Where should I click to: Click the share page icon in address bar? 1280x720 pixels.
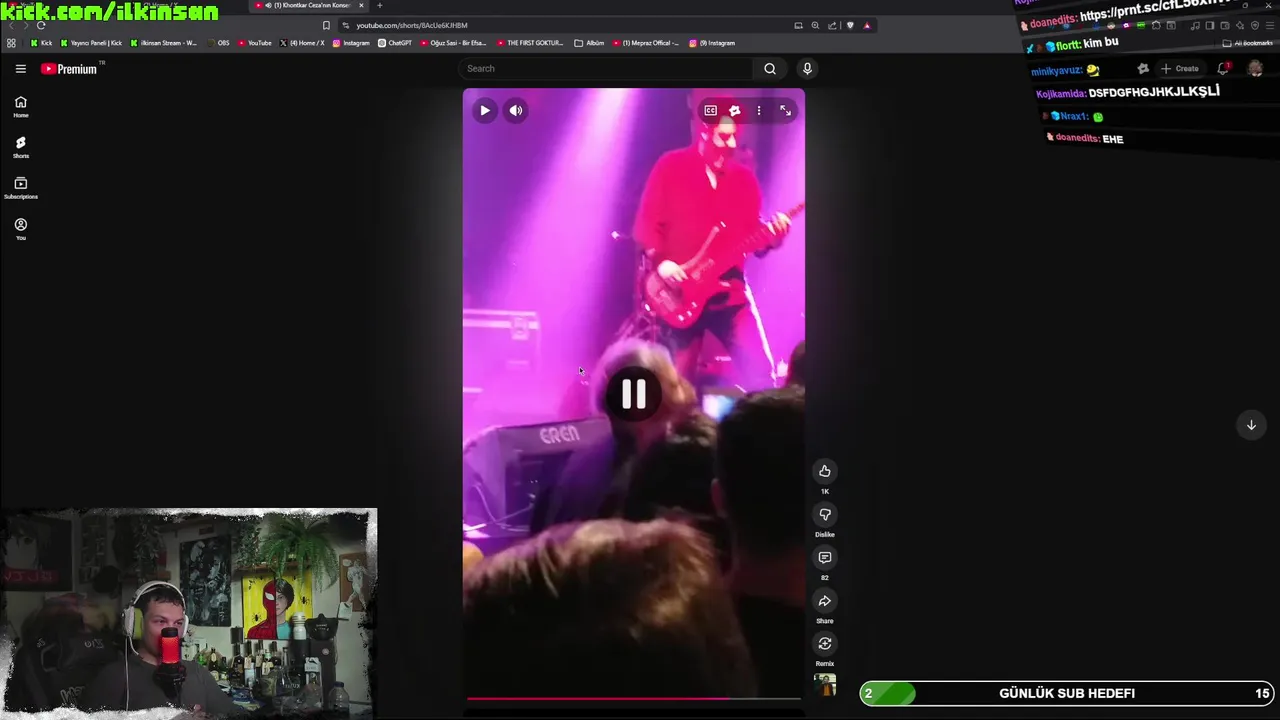832,25
